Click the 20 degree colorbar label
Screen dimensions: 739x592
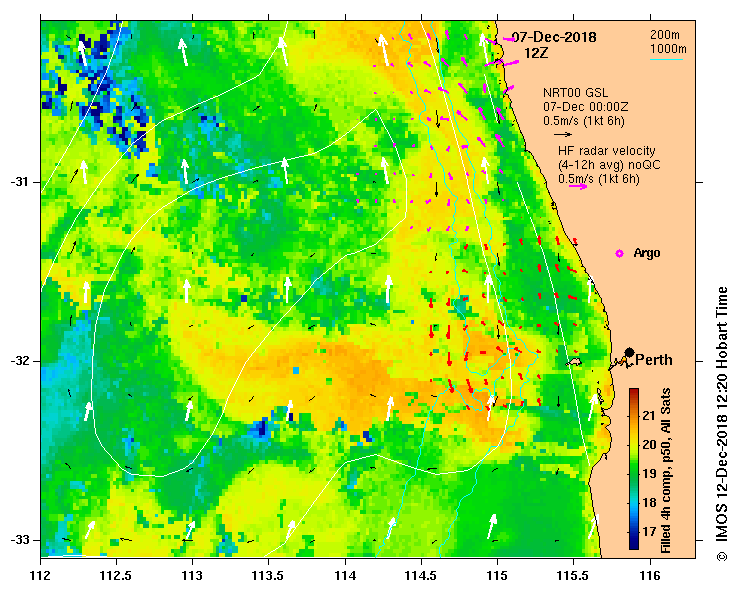(649, 444)
